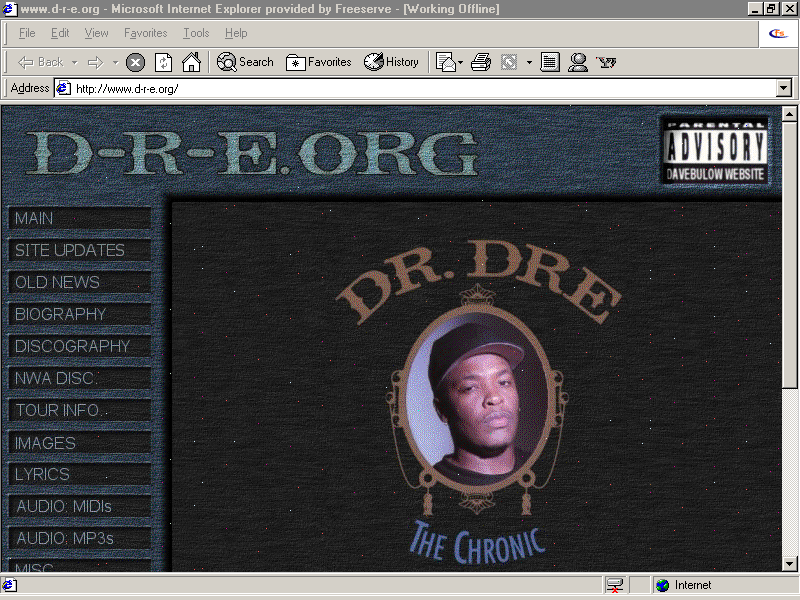800x600 pixels.
Task: Click the working offline status icon
Action: (615, 585)
